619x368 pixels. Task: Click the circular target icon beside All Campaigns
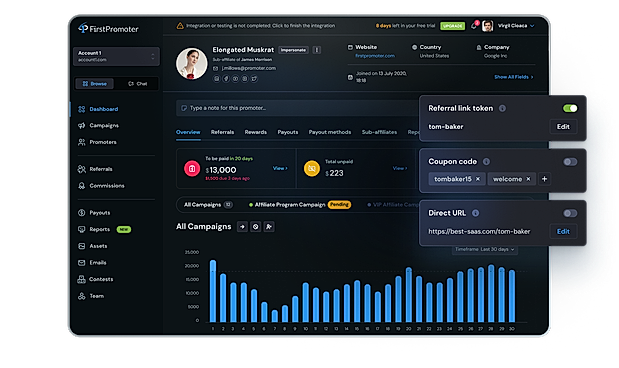tap(255, 227)
